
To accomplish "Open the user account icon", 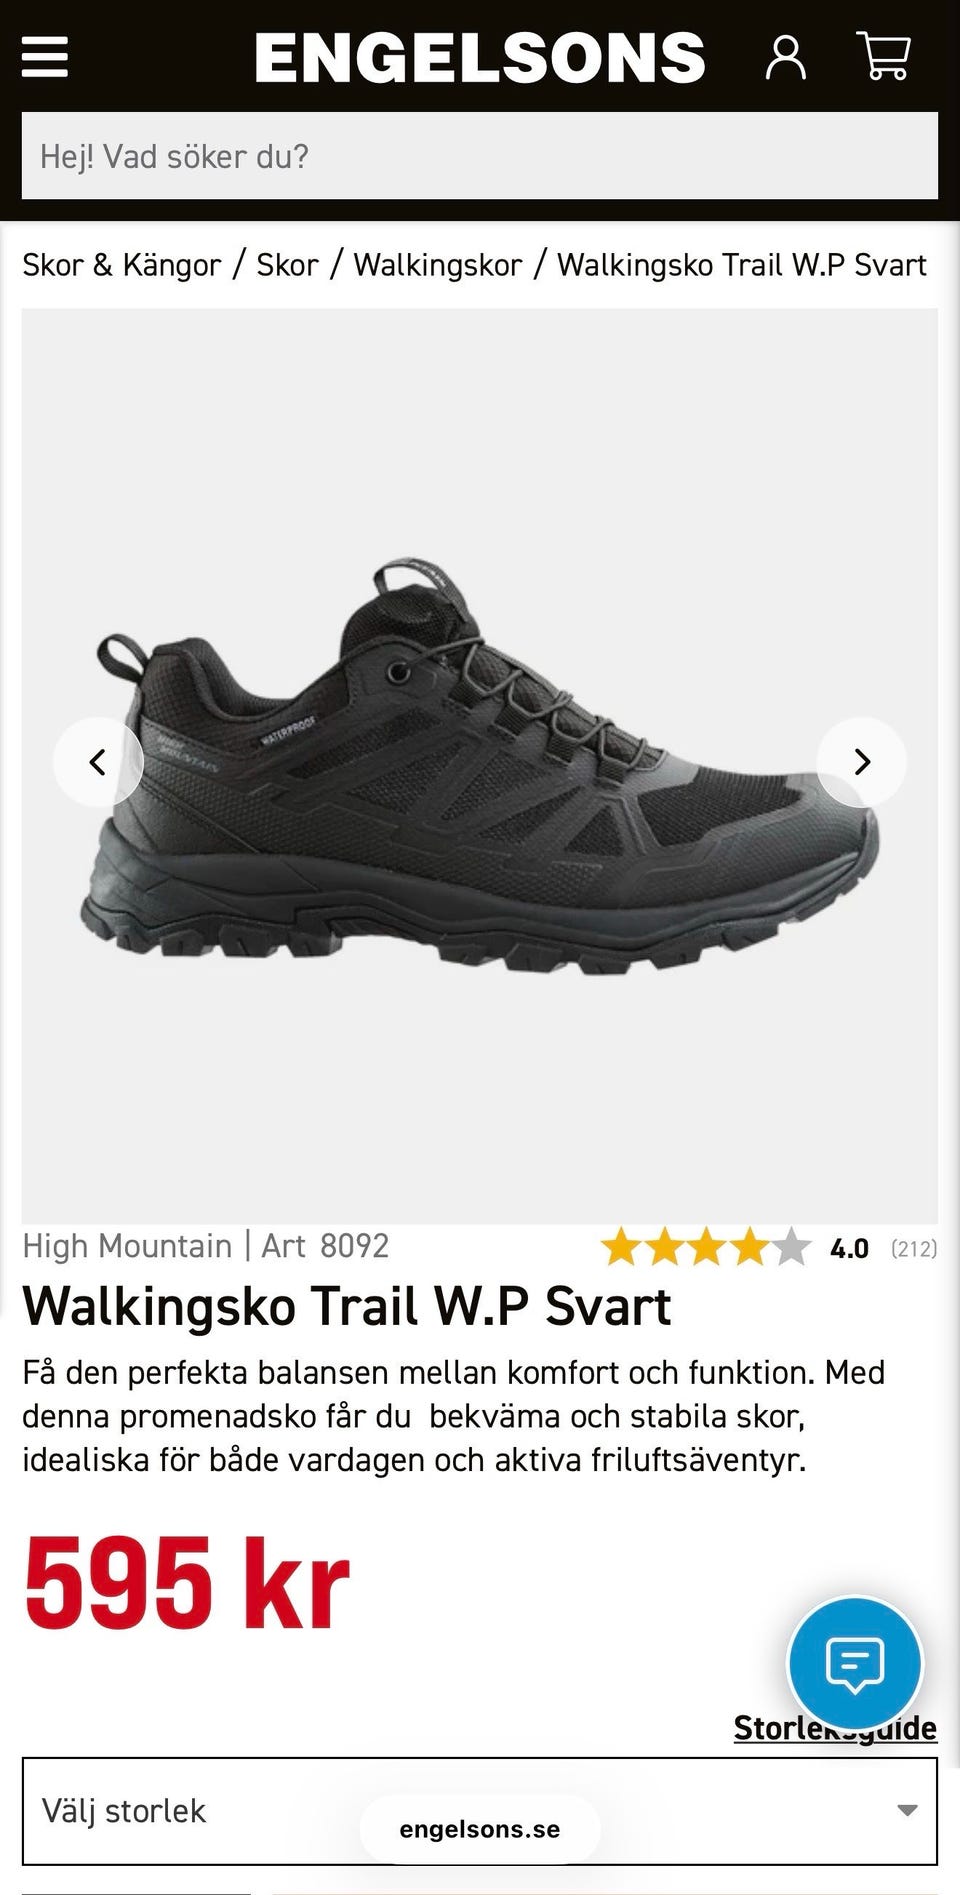I will click(x=785, y=57).
